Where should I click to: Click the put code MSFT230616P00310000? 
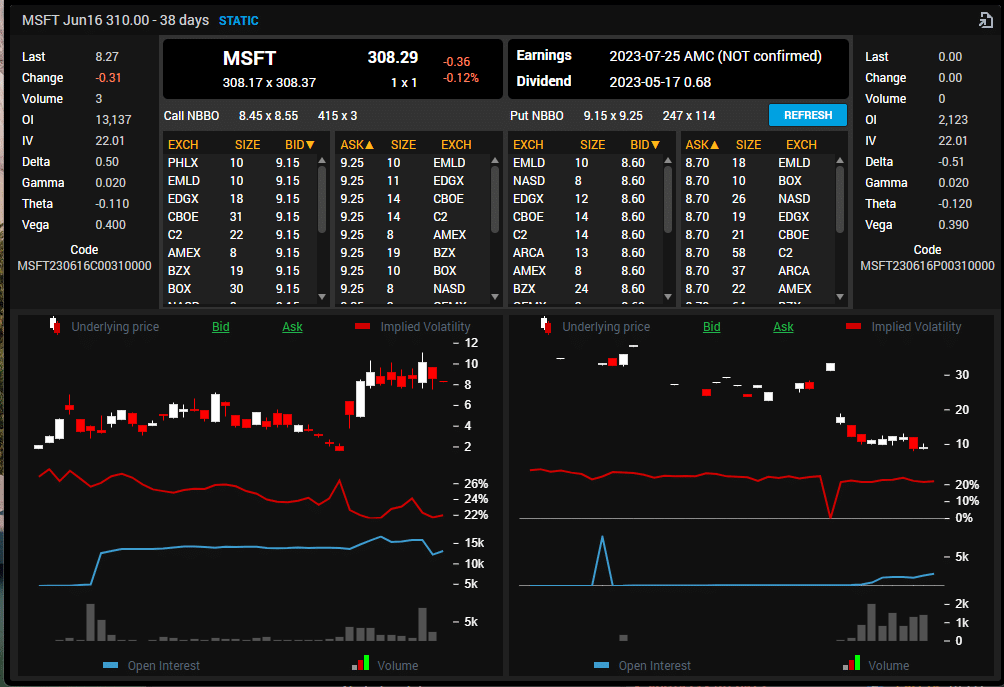(x=927, y=266)
